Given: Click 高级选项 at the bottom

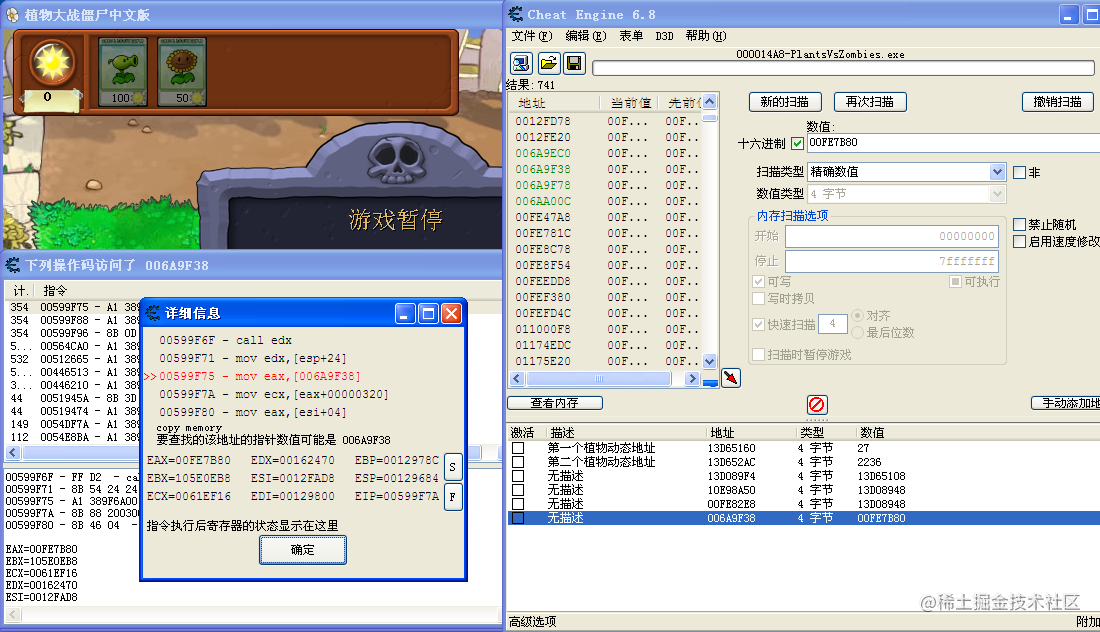Looking at the screenshot, I should click(x=532, y=621).
